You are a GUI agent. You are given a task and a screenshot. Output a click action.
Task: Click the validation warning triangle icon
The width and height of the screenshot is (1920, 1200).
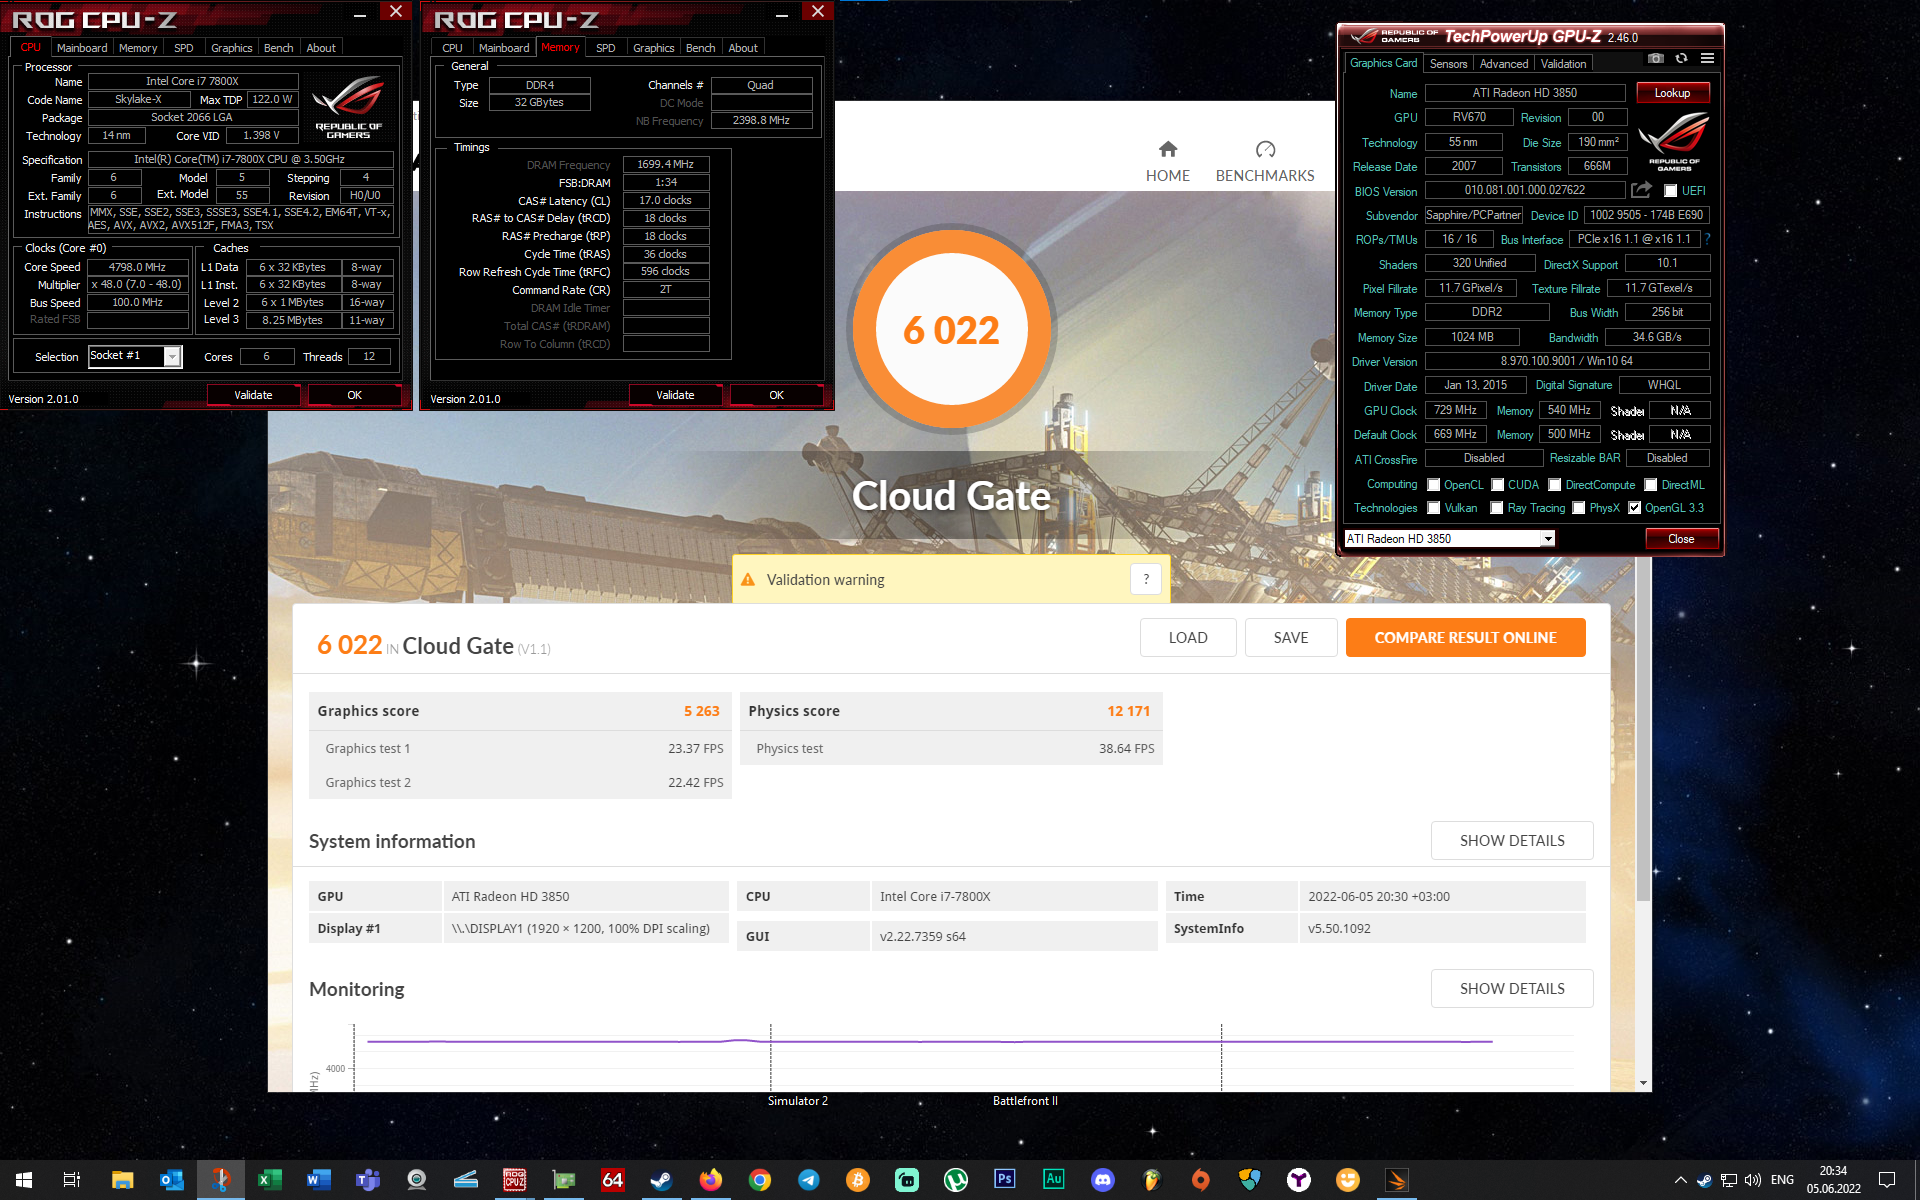[748, 580]
